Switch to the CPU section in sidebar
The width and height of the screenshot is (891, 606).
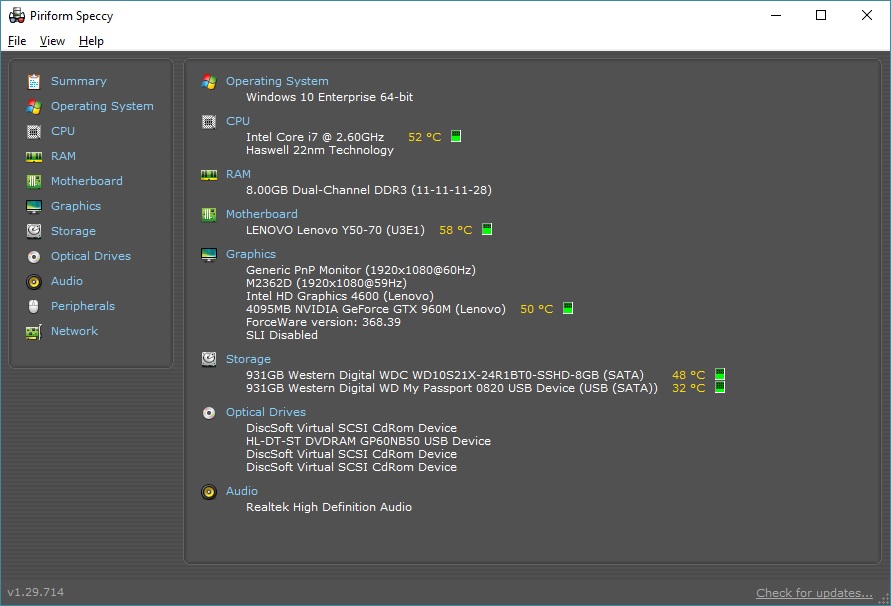click(63, 131)
